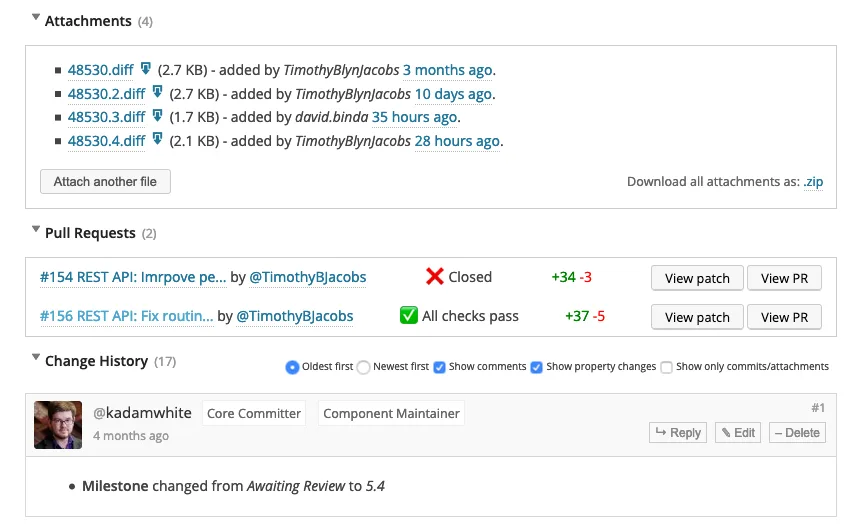Download all attachments as .zip
Viewport: 864px width, 532px height.
pyautogui.click(x=813, y=182)
